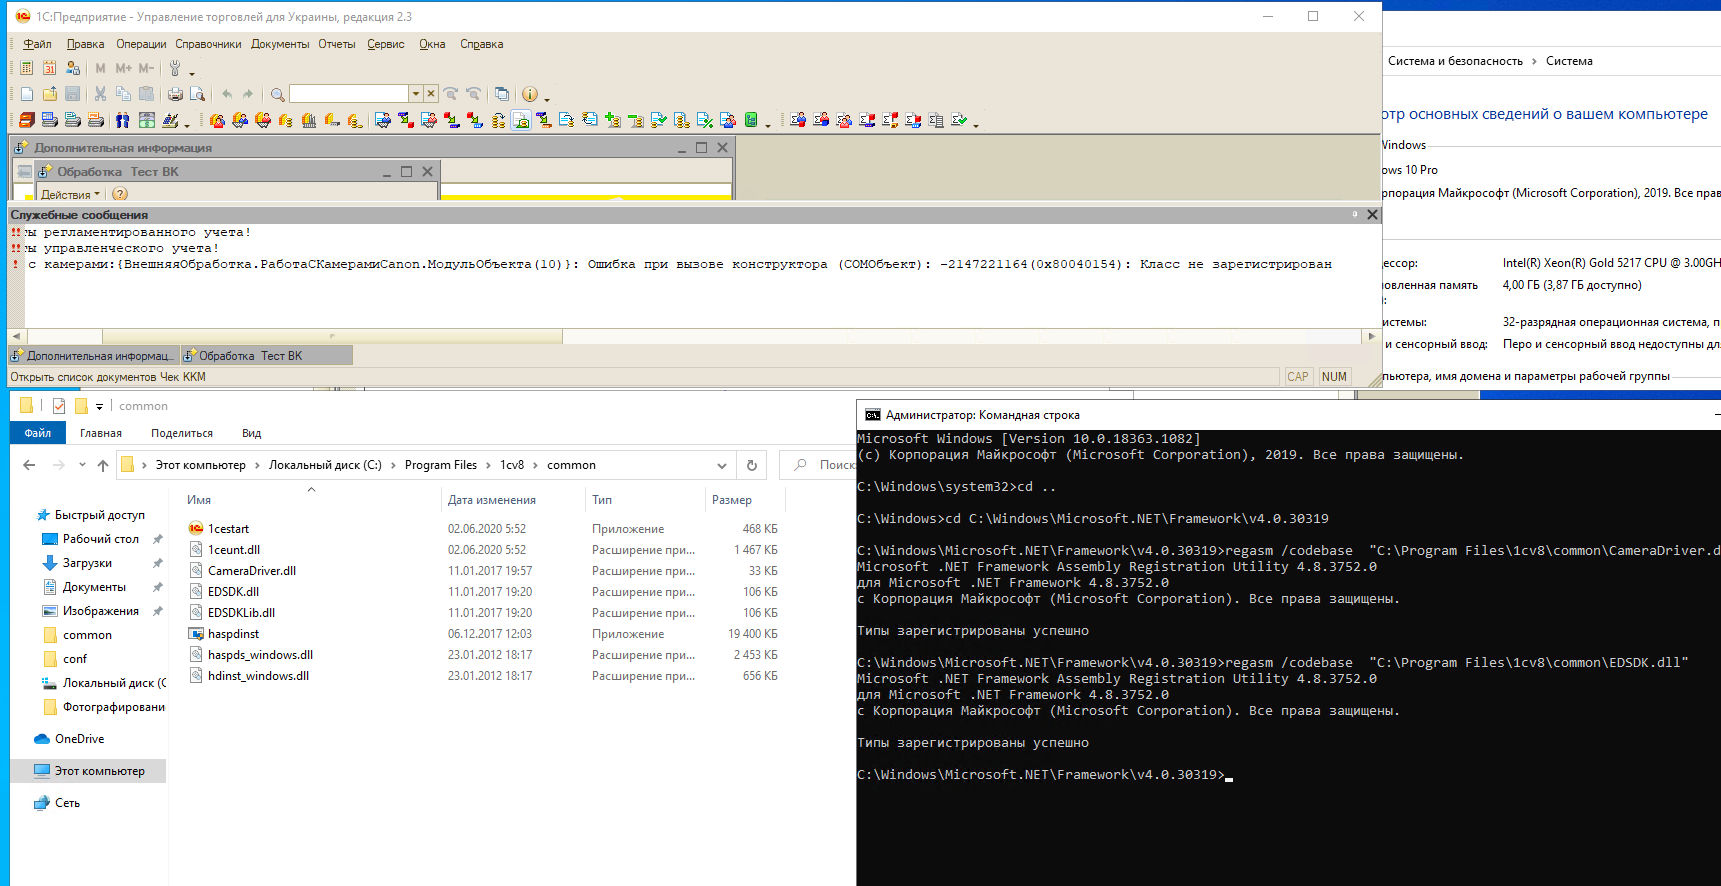Click the user parameters icon with lock
Viewport: 1721px width, 886px height.
coord(72,68)
